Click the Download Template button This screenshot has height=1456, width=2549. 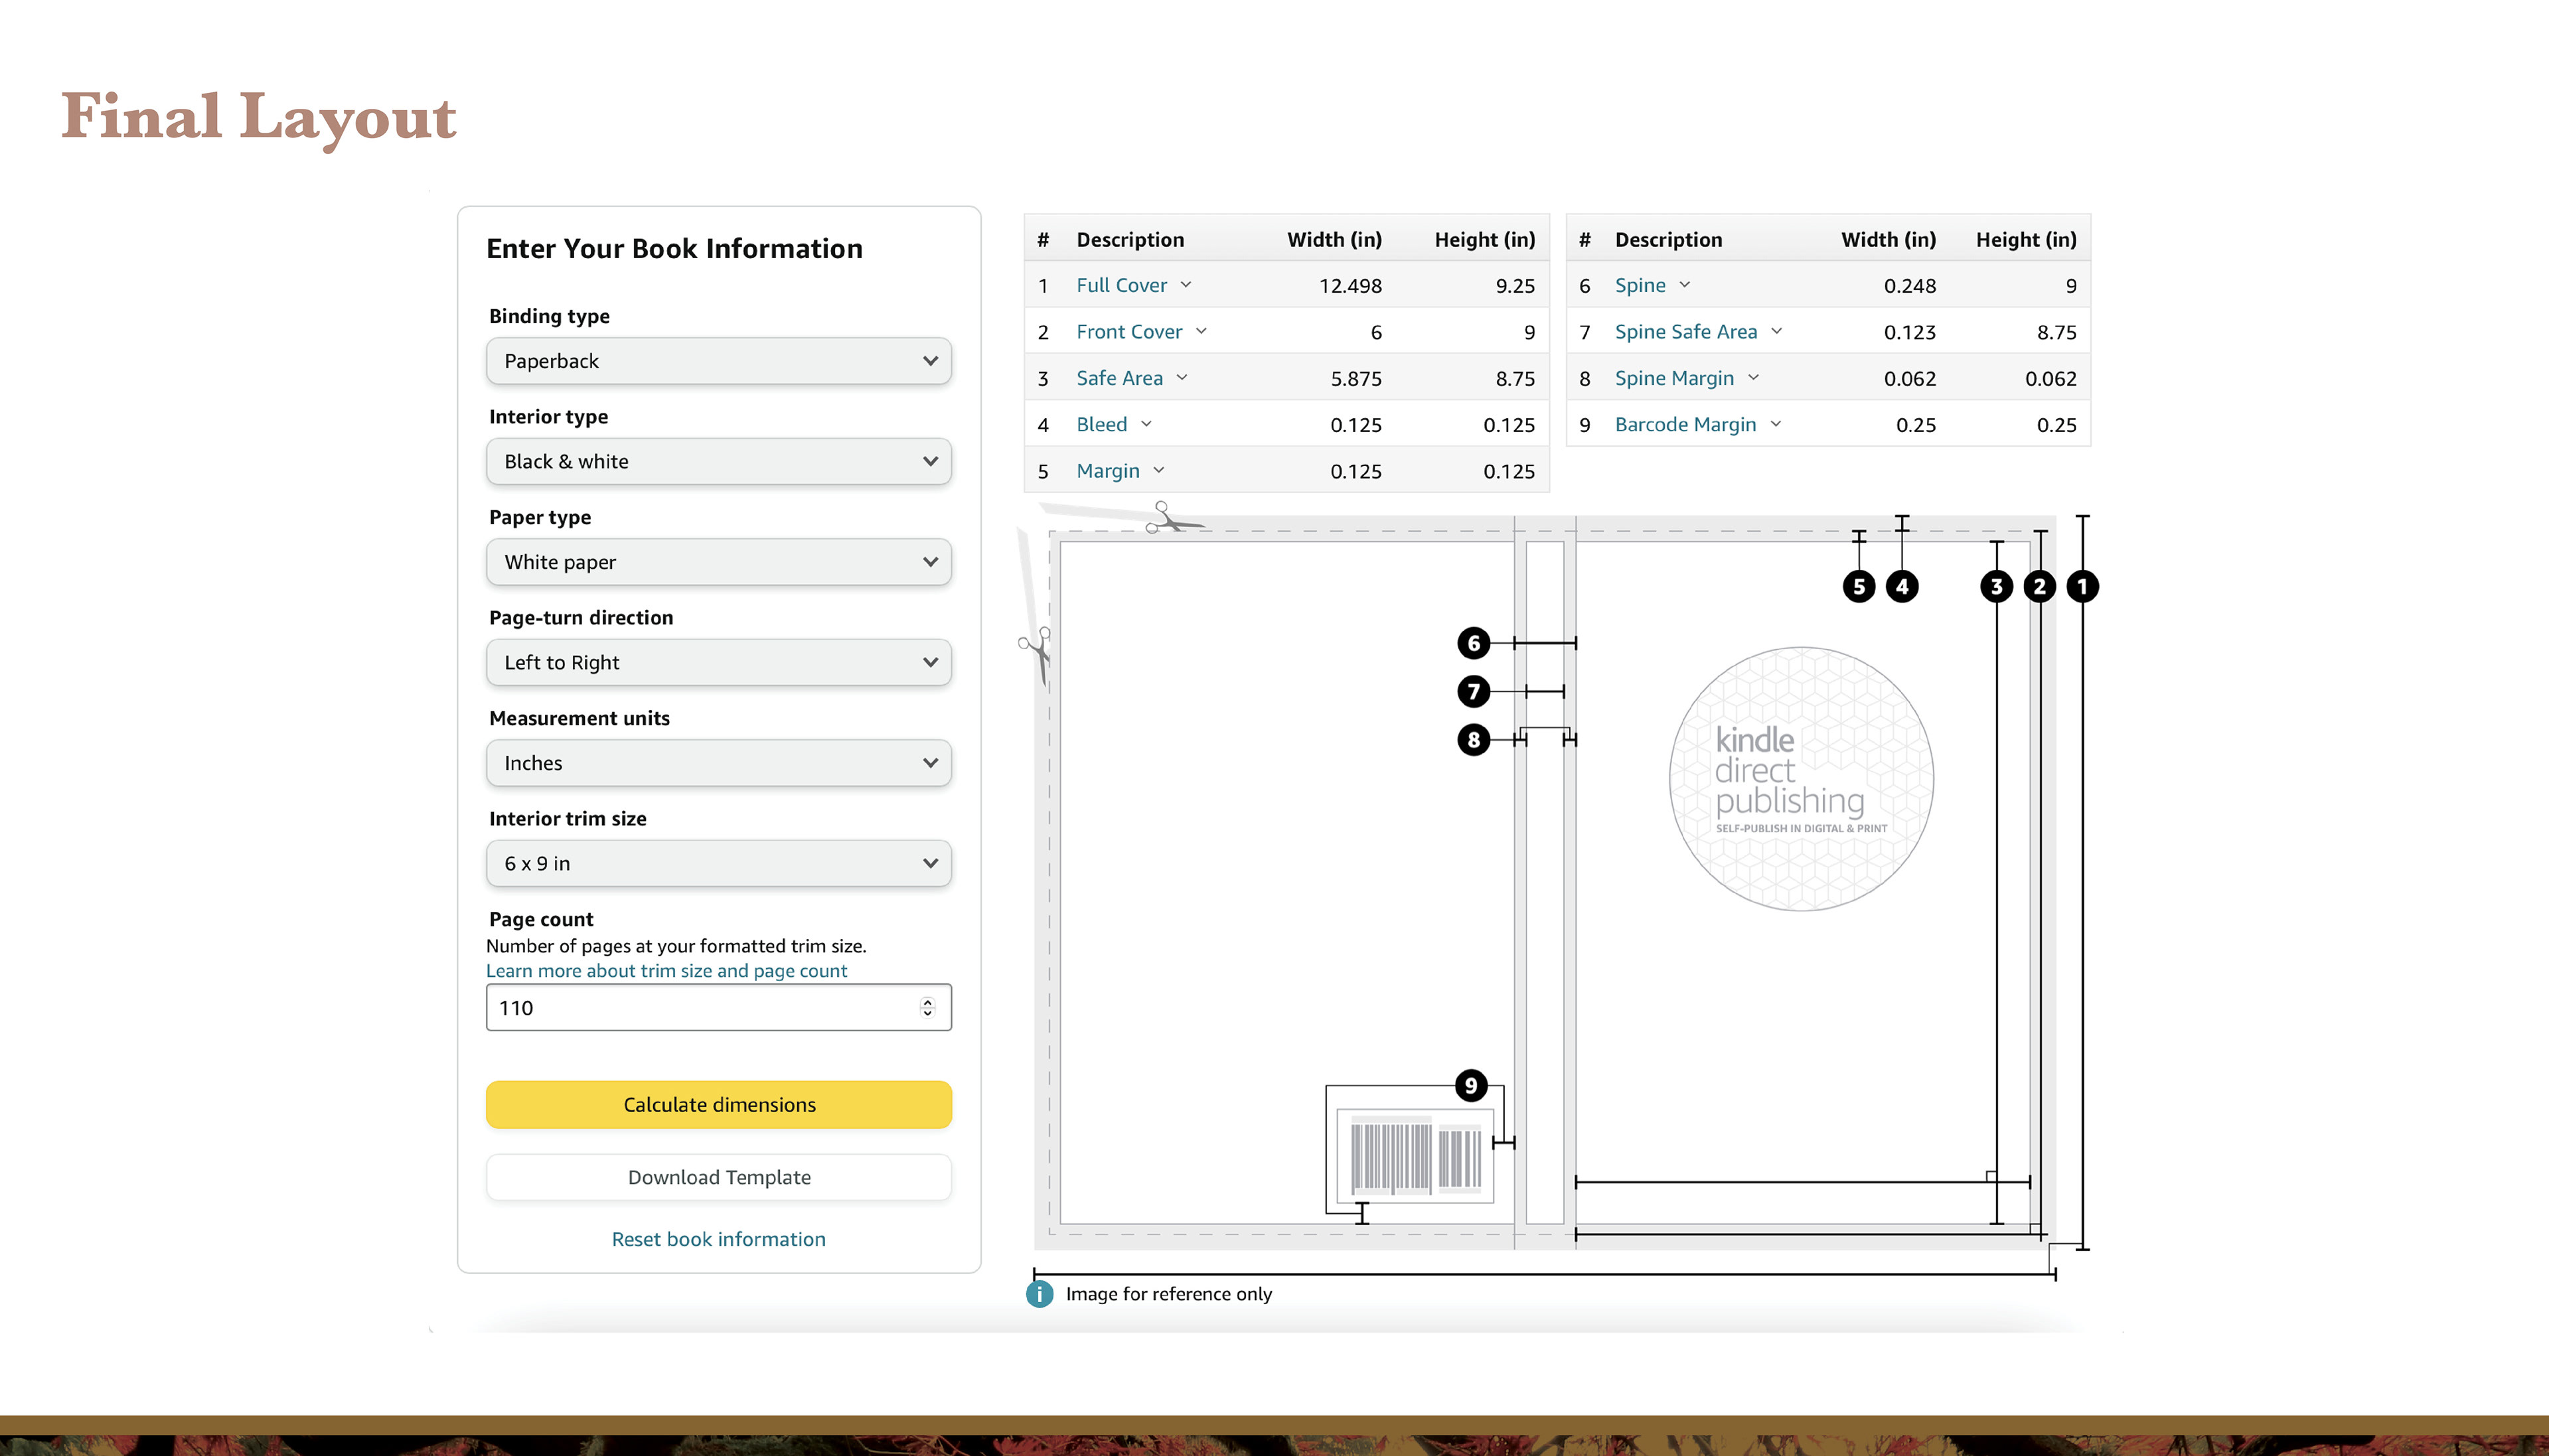coord(718,1177)
